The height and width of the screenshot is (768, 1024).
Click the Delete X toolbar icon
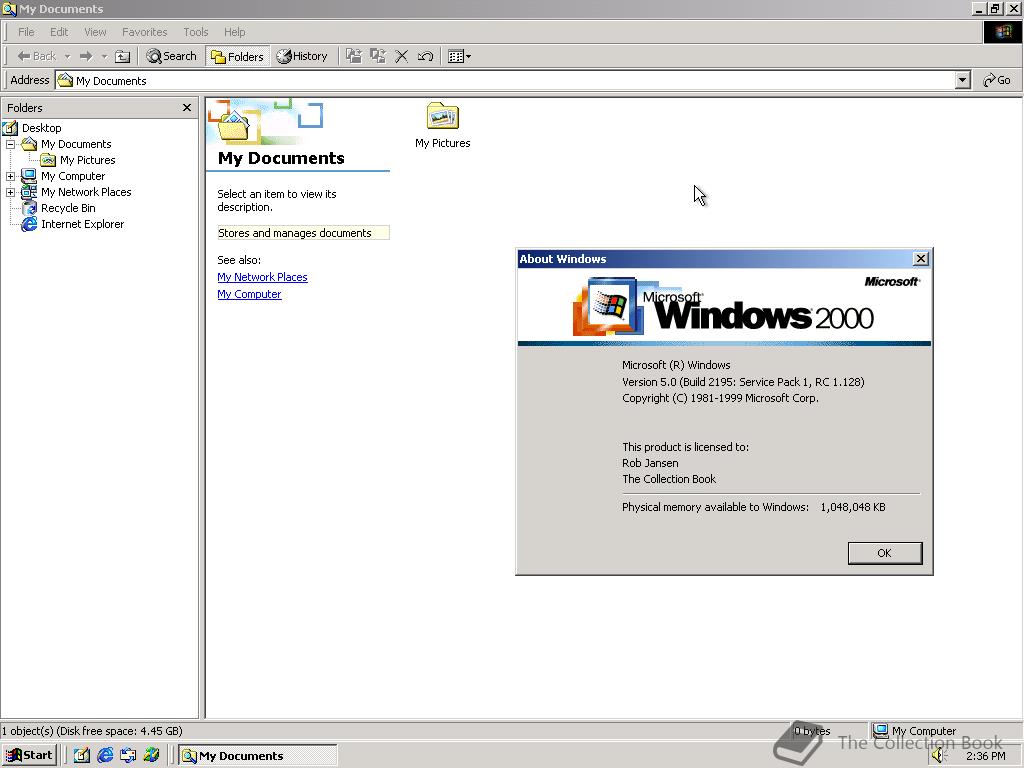coord(402,56)
